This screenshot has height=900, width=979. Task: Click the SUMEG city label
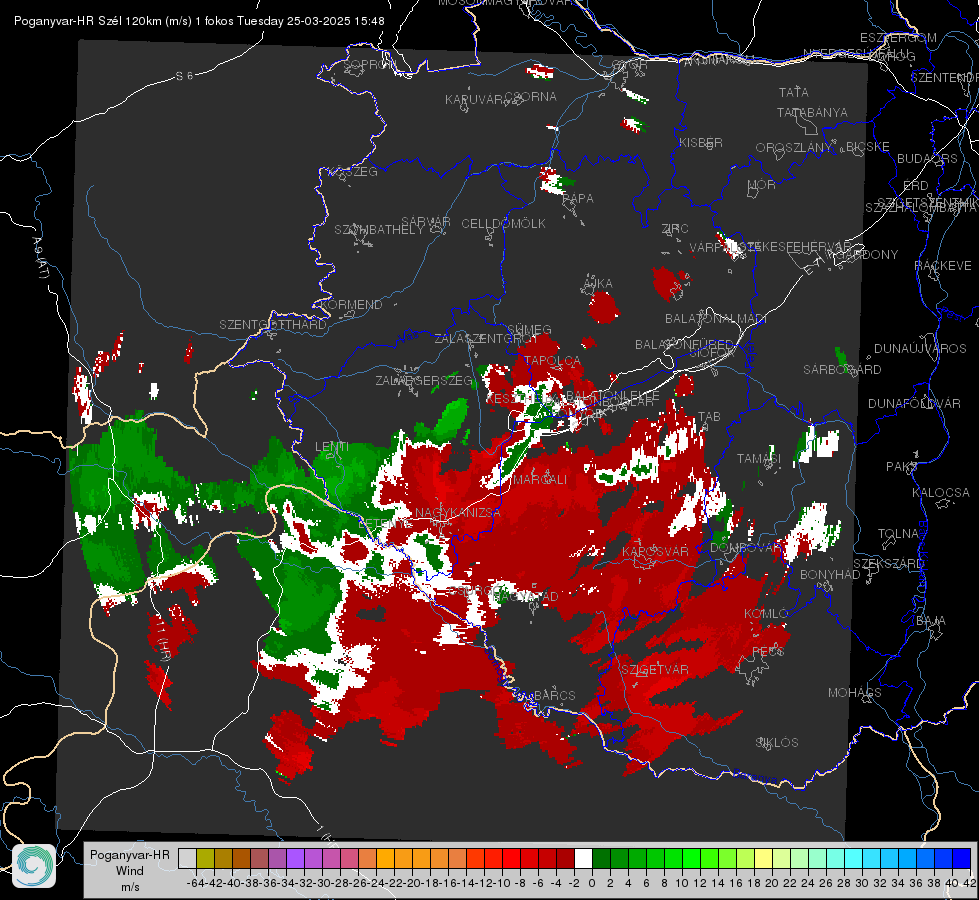pyautogui.click(x=529, y=329)
